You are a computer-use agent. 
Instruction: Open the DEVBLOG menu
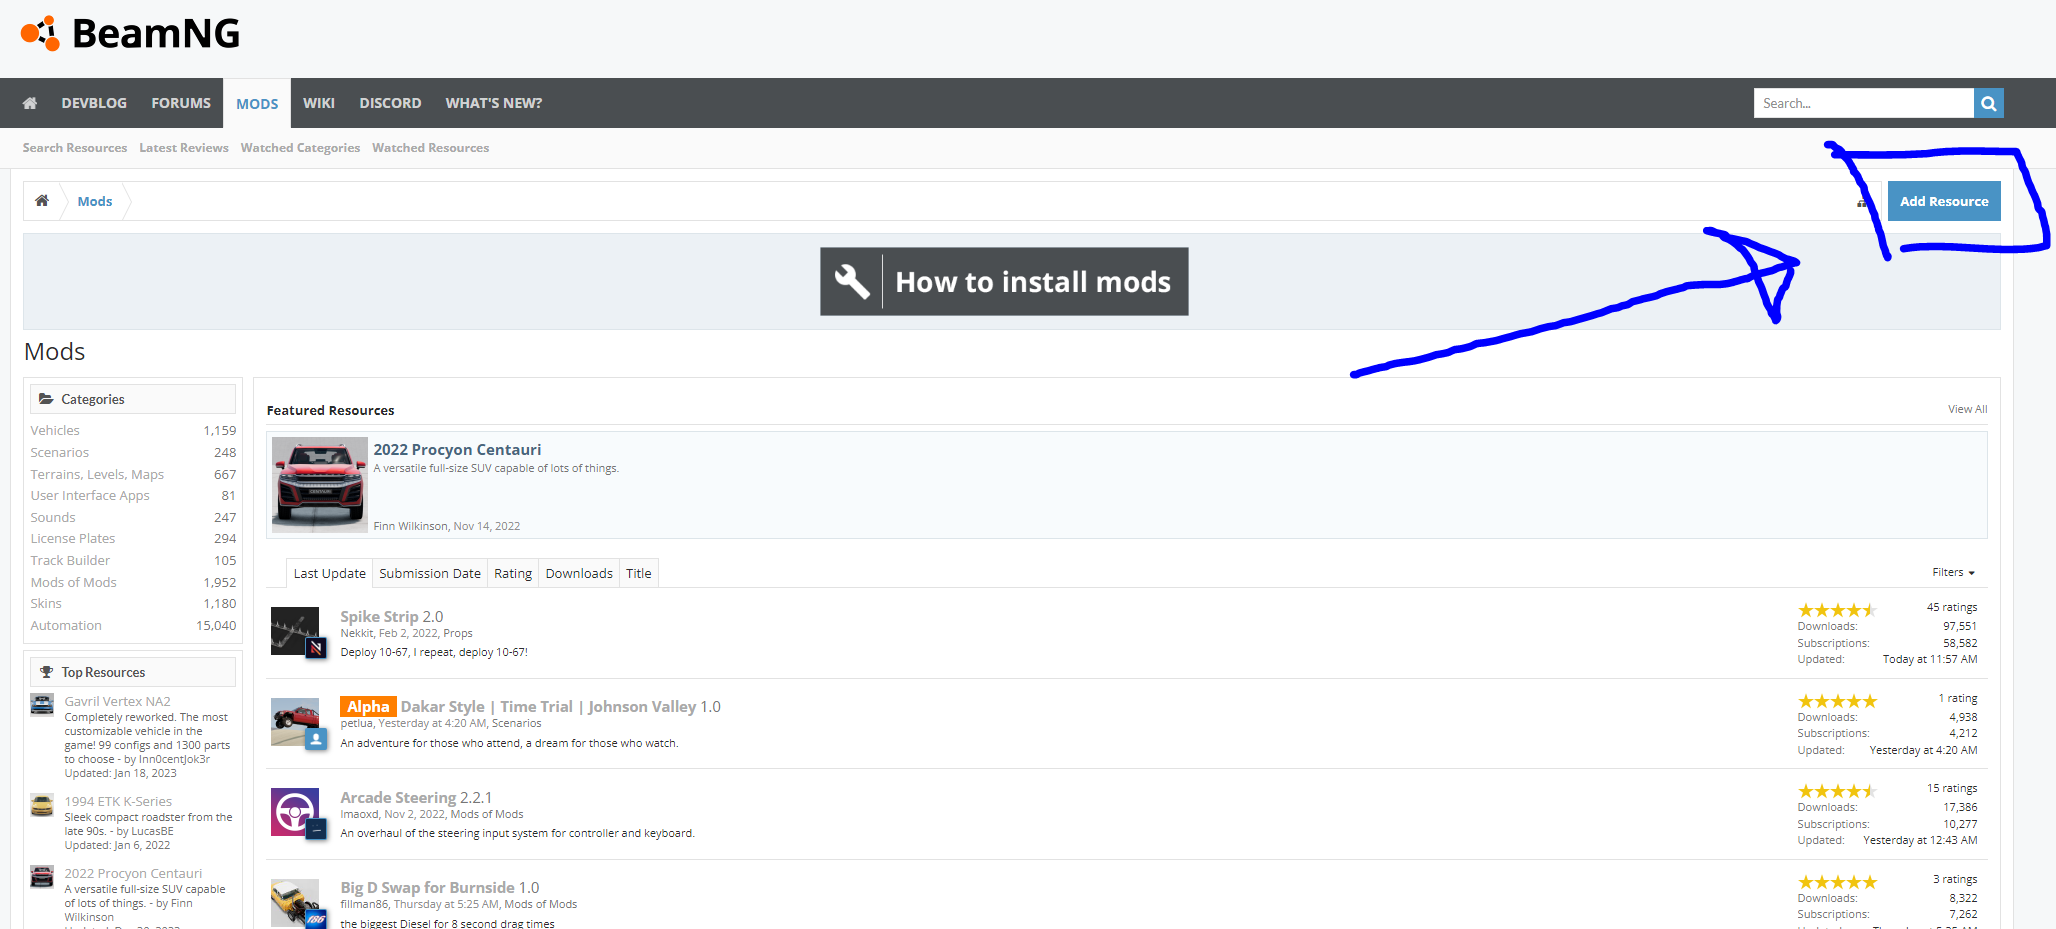point(94,103)
